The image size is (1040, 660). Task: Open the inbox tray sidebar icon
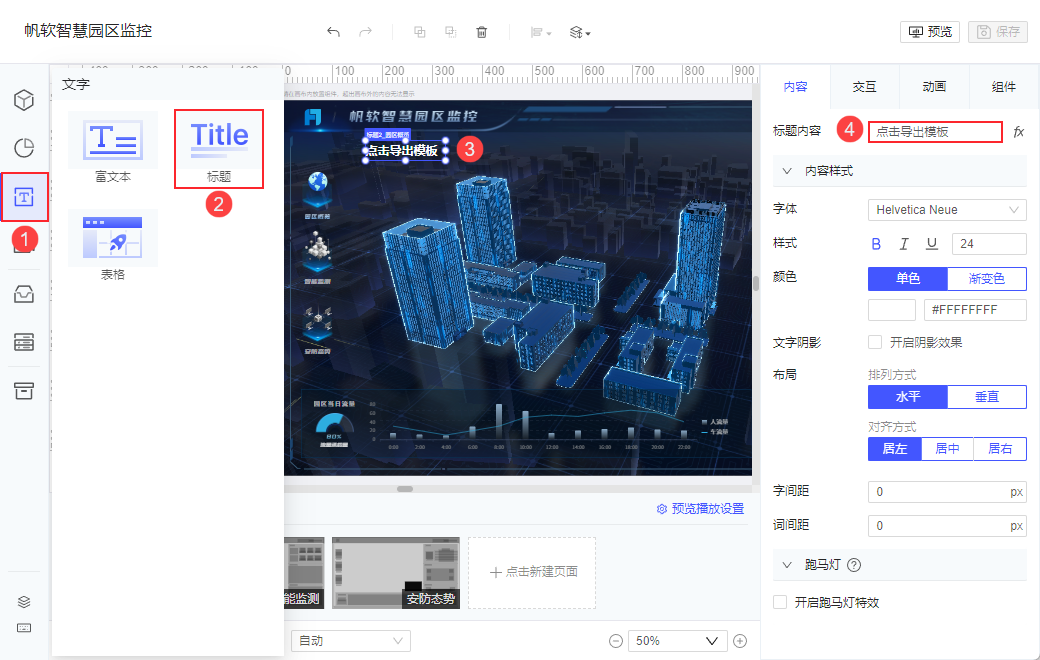coord(24,294)
